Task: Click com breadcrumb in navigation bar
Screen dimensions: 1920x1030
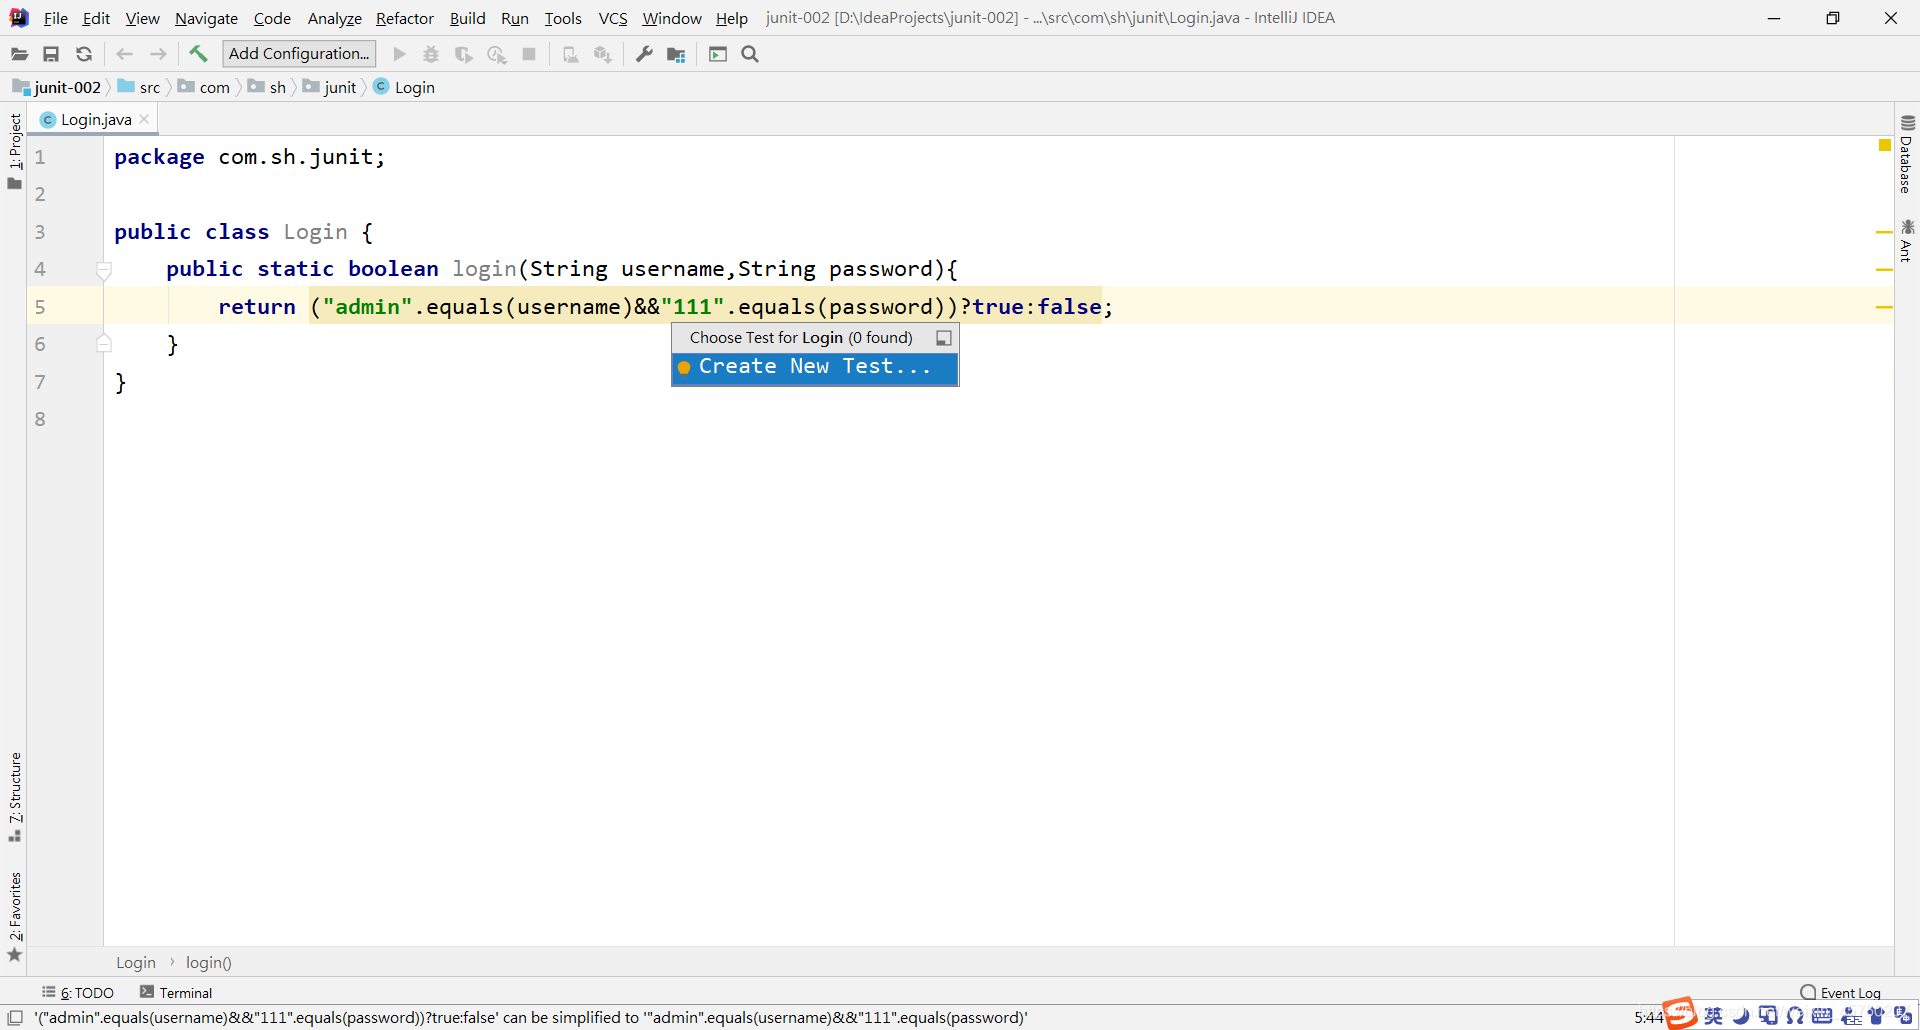Action: pyautogui.click(x=205, y=87)
